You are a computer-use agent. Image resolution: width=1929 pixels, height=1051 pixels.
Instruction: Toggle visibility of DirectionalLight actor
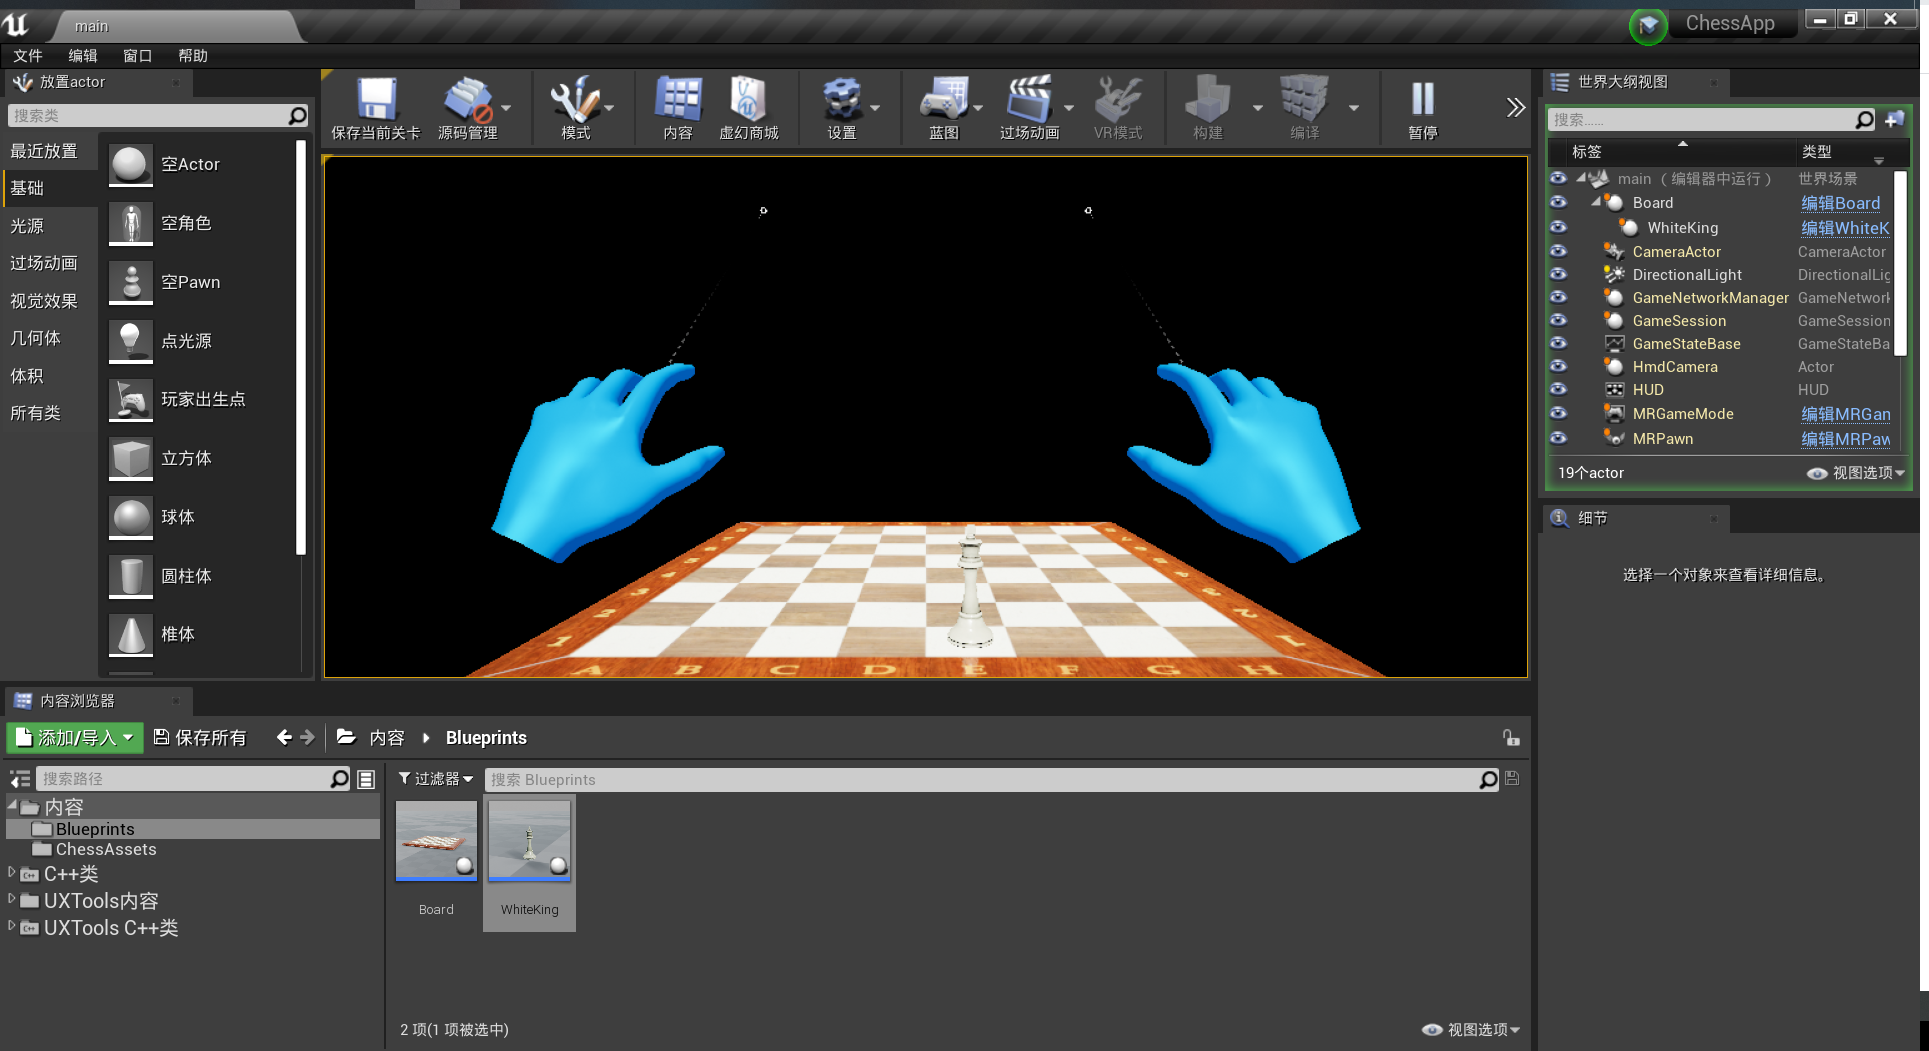point(1558,274)
